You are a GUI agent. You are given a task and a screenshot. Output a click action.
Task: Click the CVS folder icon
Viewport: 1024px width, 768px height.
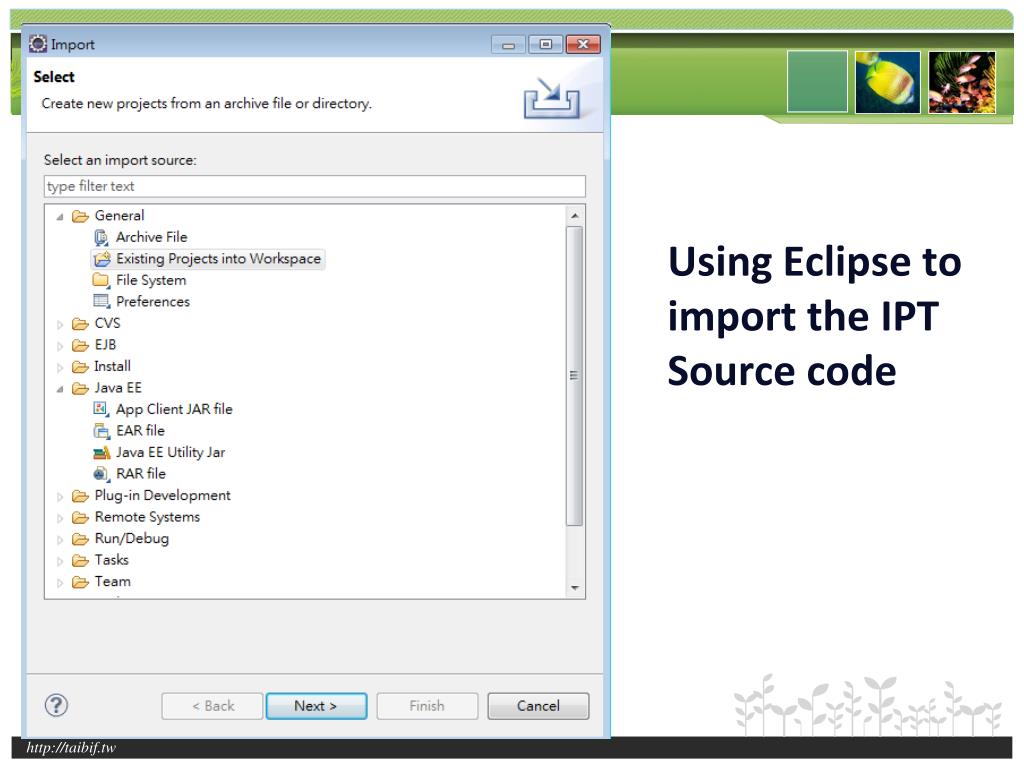(80, 324)
